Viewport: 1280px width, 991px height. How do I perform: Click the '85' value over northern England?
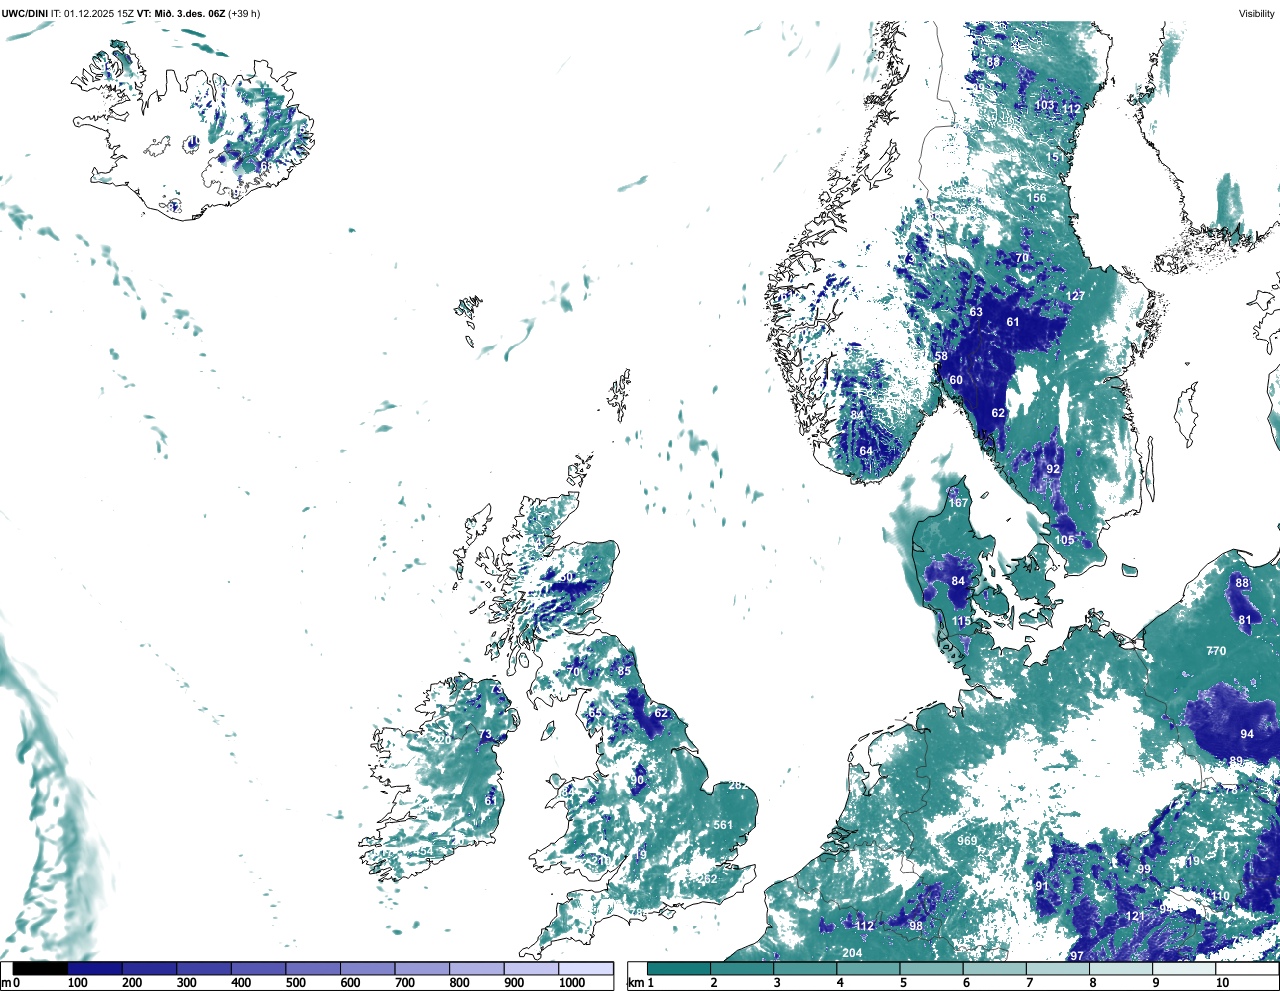[x=625, y=671]
